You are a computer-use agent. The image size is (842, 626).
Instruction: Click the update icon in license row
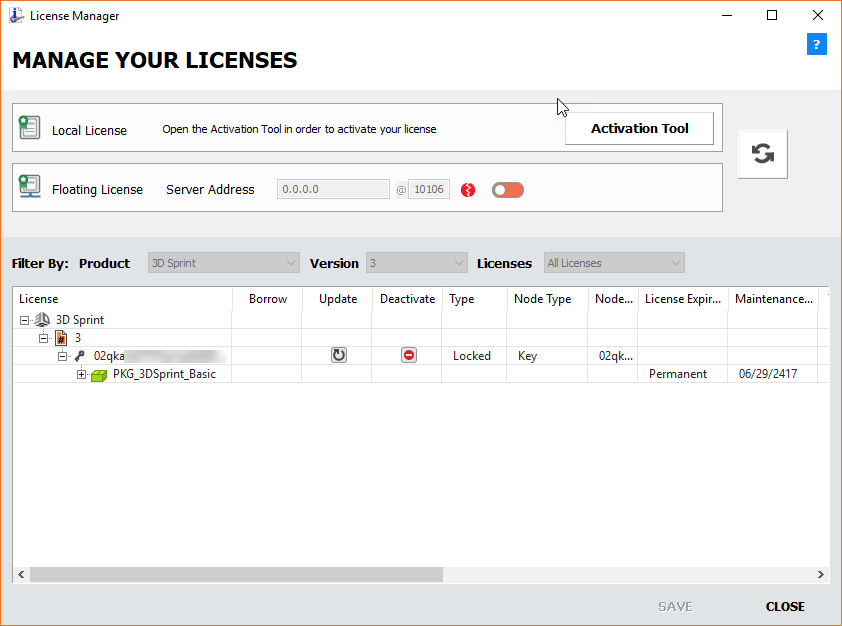(339, 355)
